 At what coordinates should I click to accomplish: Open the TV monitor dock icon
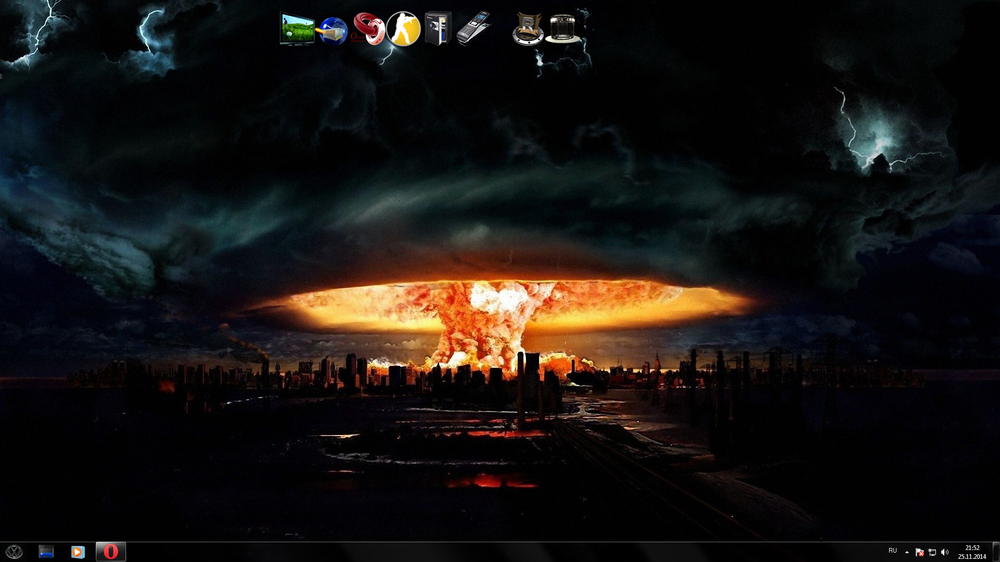(297, 28)
